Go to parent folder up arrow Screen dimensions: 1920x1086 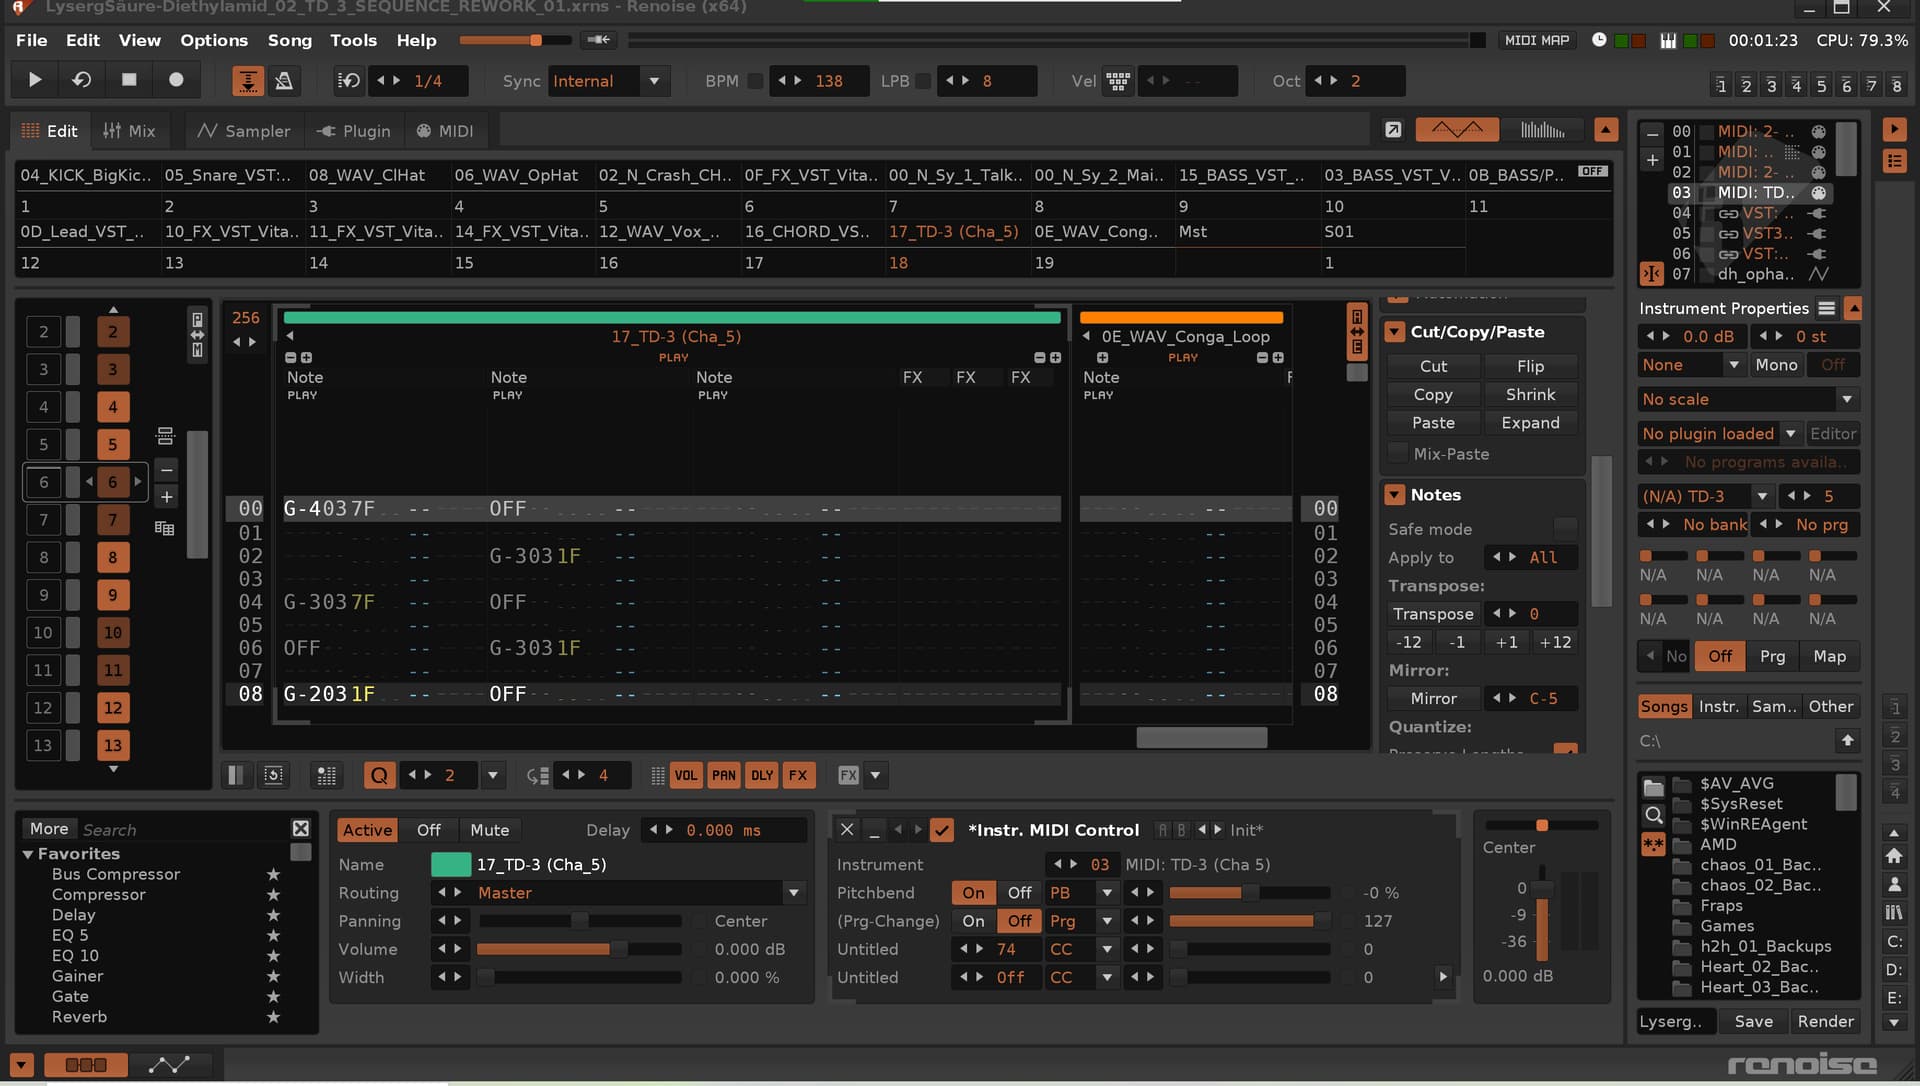click(x=1847, y=740)
